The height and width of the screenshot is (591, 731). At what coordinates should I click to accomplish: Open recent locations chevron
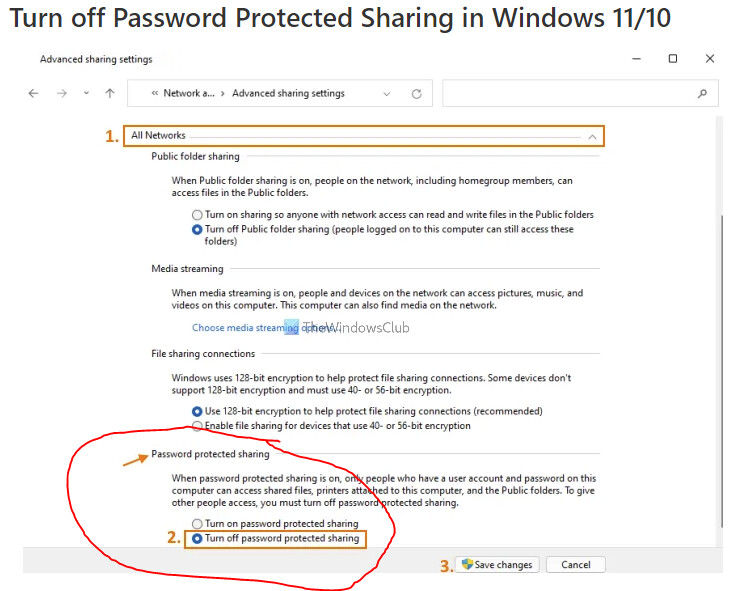pyautogui.click(x=86, y=93)
